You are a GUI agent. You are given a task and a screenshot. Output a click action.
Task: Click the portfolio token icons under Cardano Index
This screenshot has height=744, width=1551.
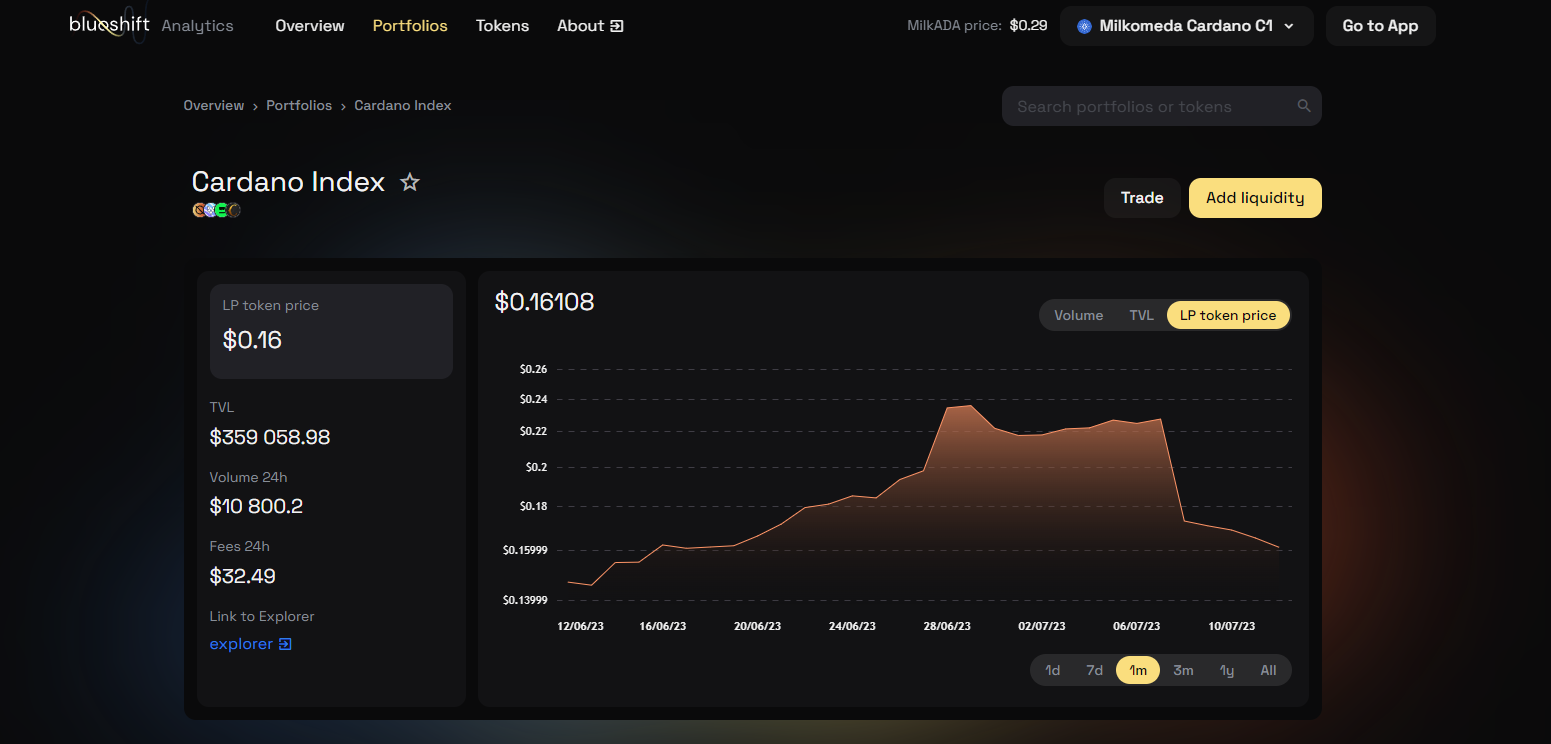click(217, 210)
